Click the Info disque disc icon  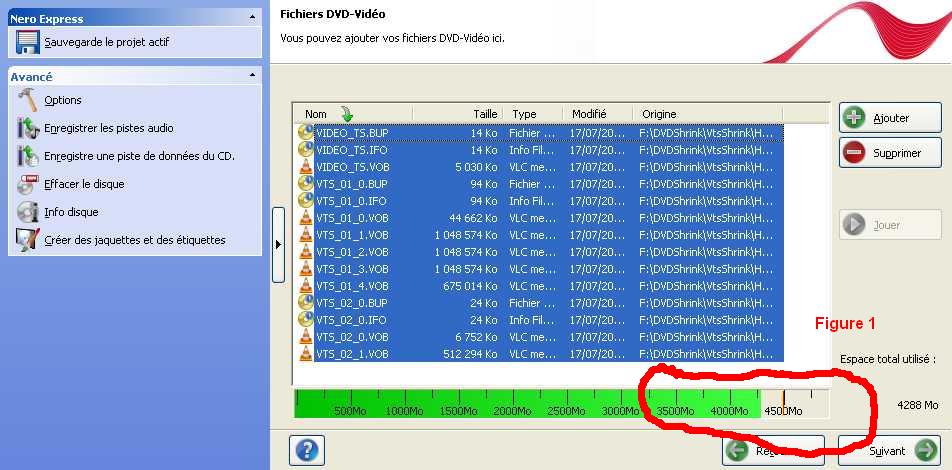click(28, 212)
